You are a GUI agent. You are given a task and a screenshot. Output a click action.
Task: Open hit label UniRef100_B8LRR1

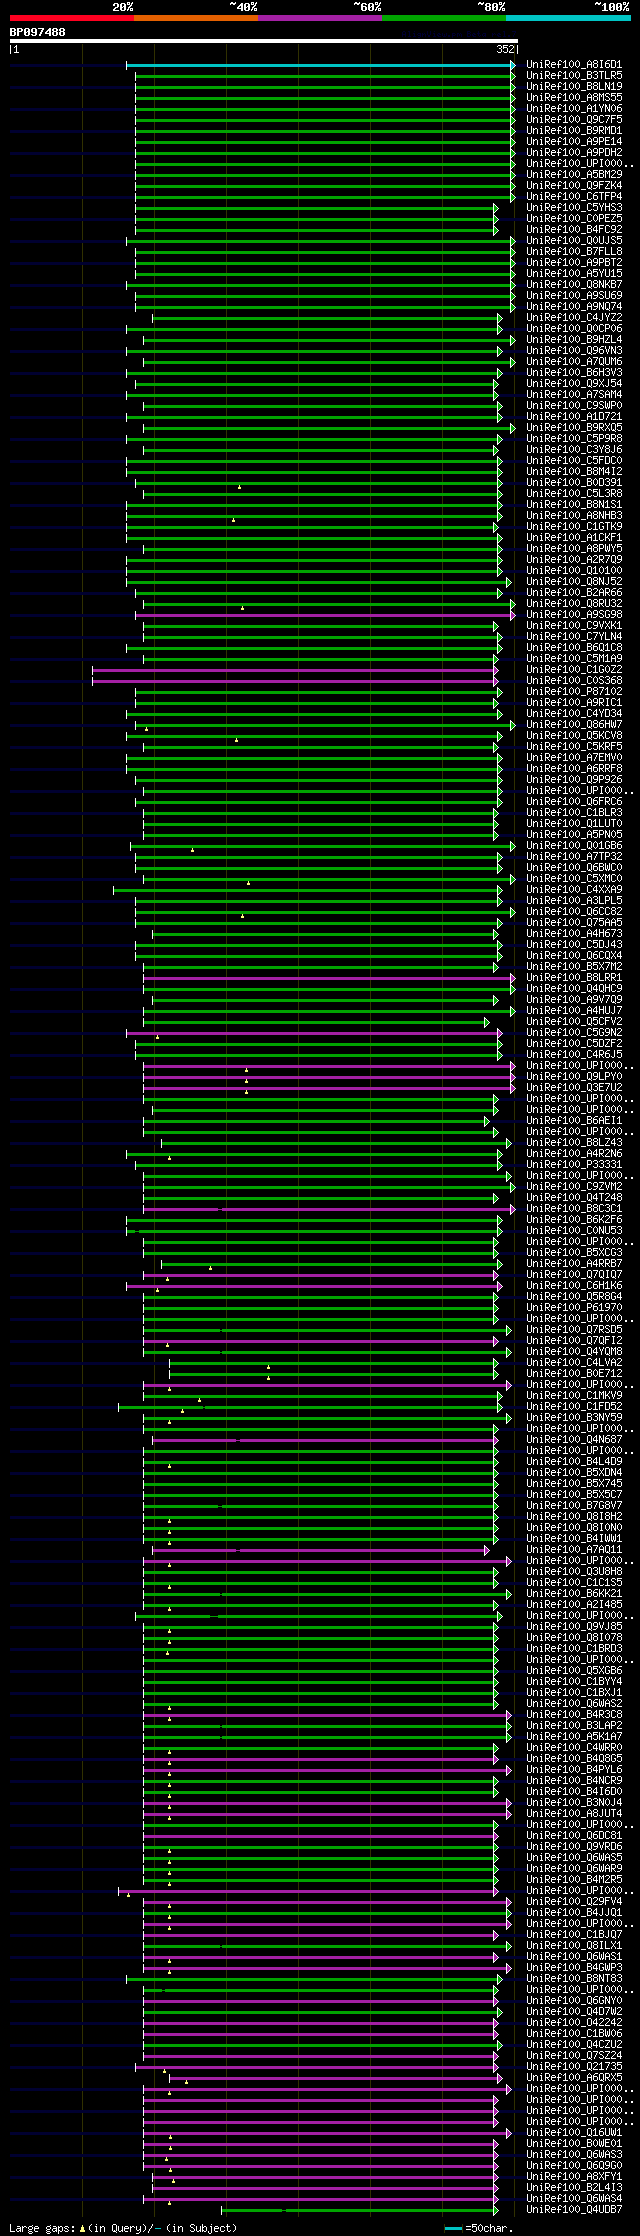point(574,978)
